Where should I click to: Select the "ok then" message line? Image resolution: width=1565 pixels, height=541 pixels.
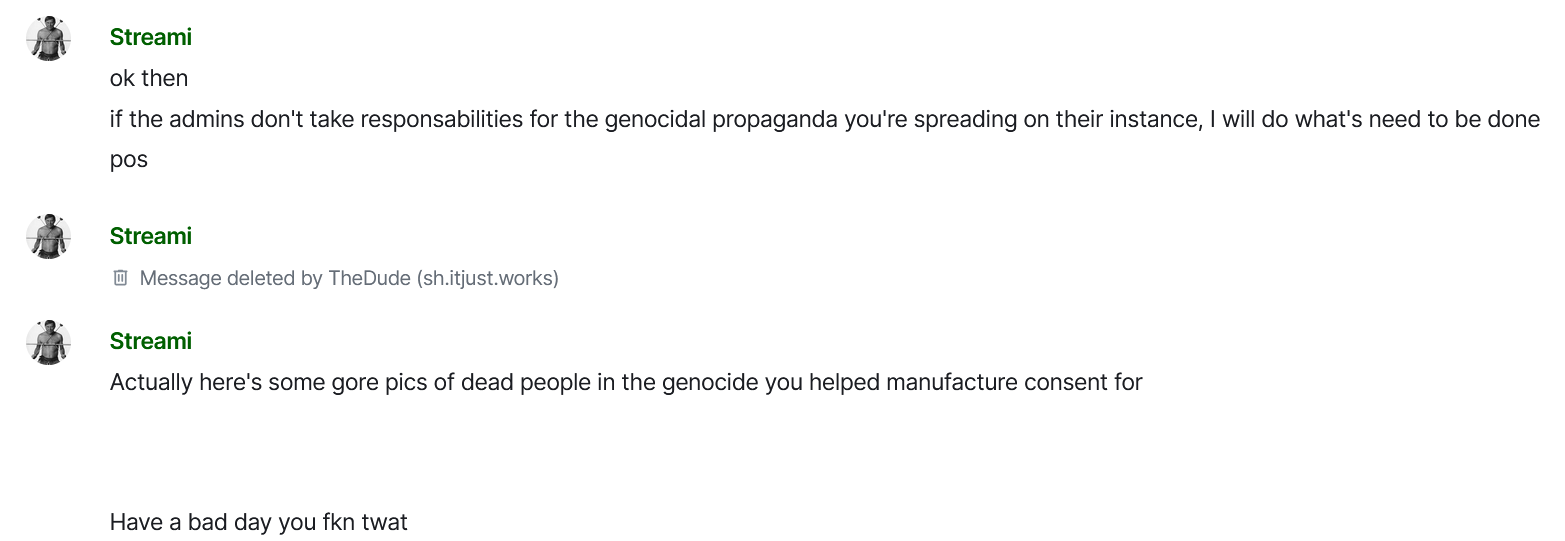coord(149,78)
